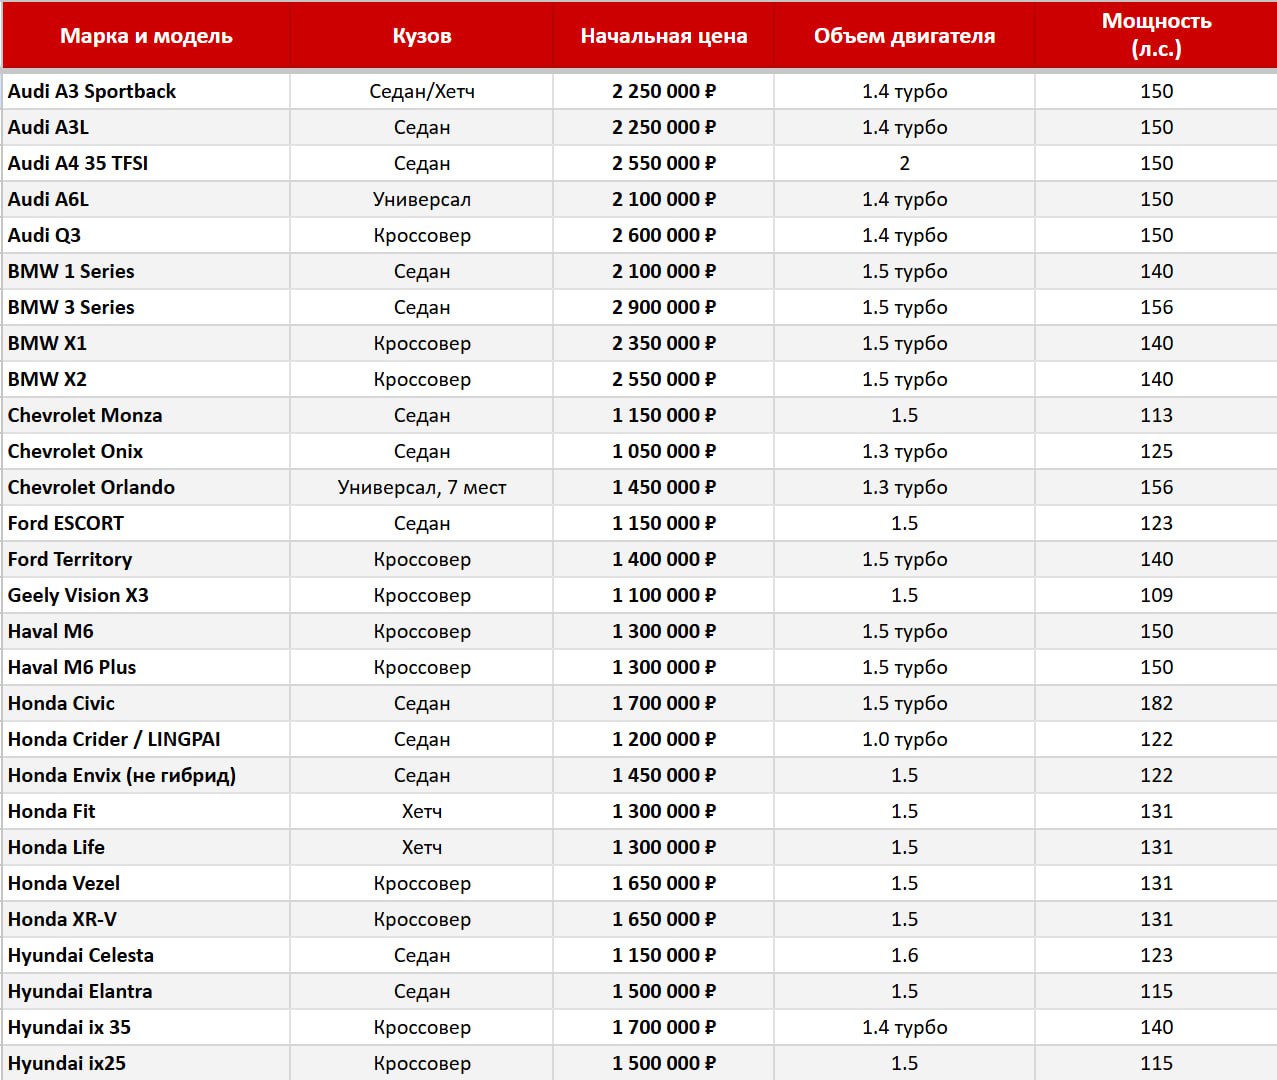
Task: Select the Chevrolet Onix price cell
Action: 663,451
